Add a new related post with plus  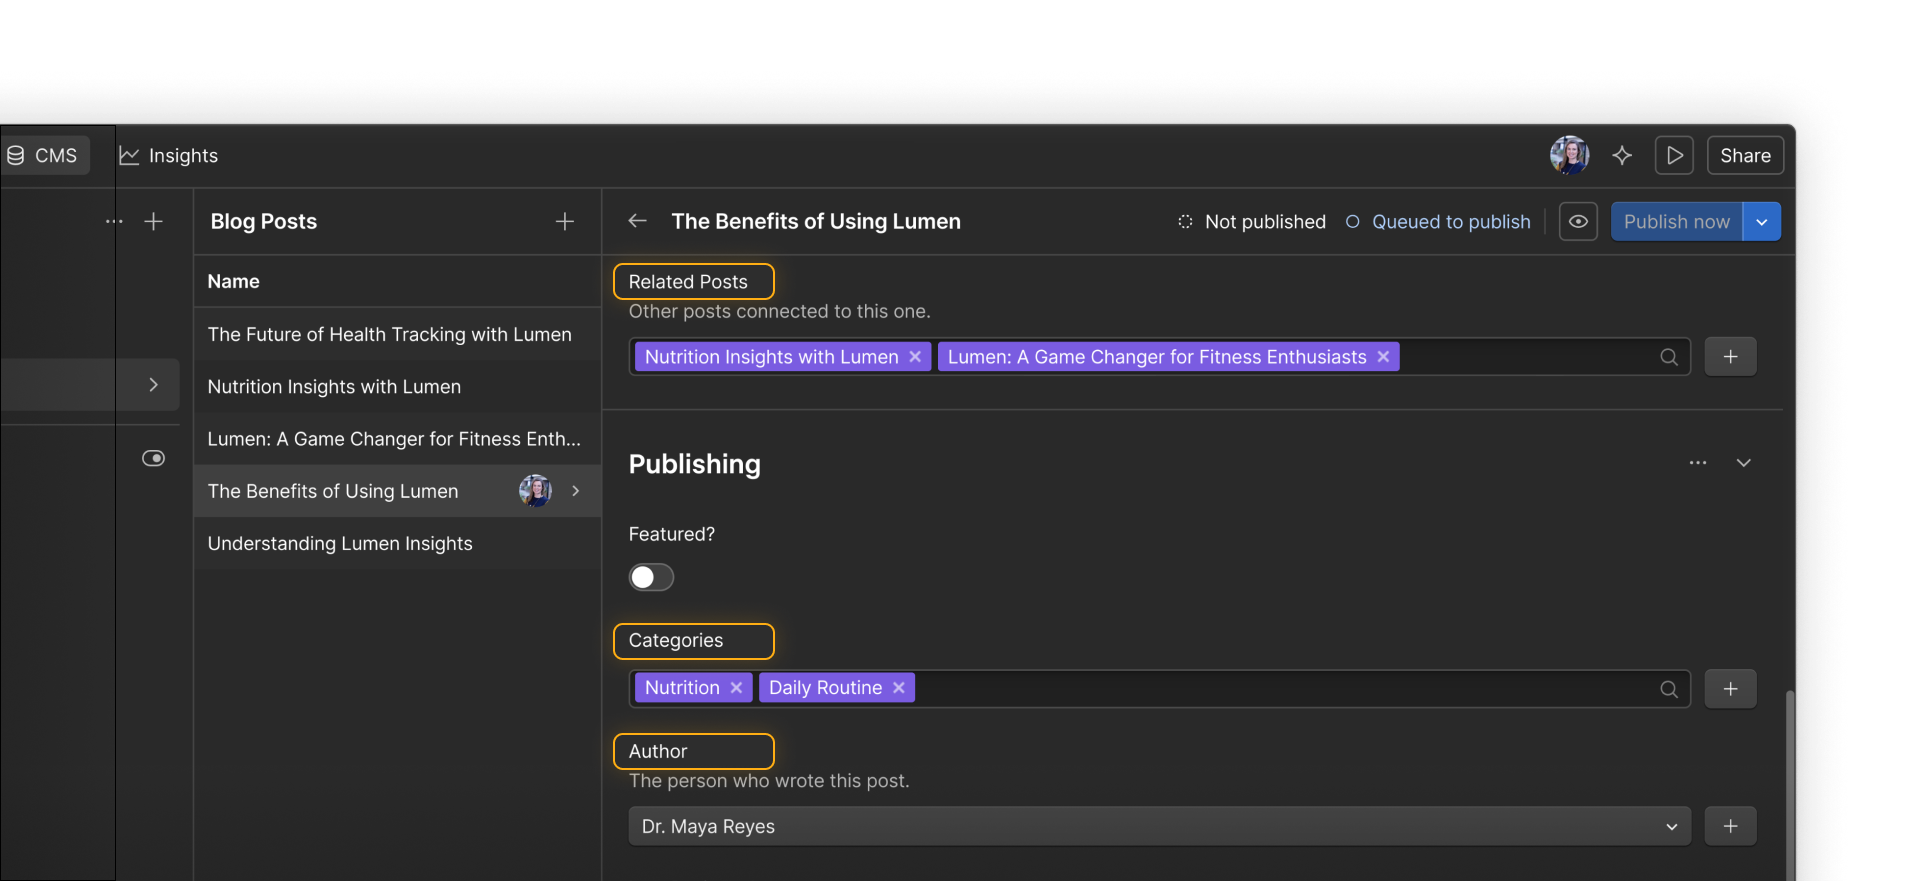1731,357
